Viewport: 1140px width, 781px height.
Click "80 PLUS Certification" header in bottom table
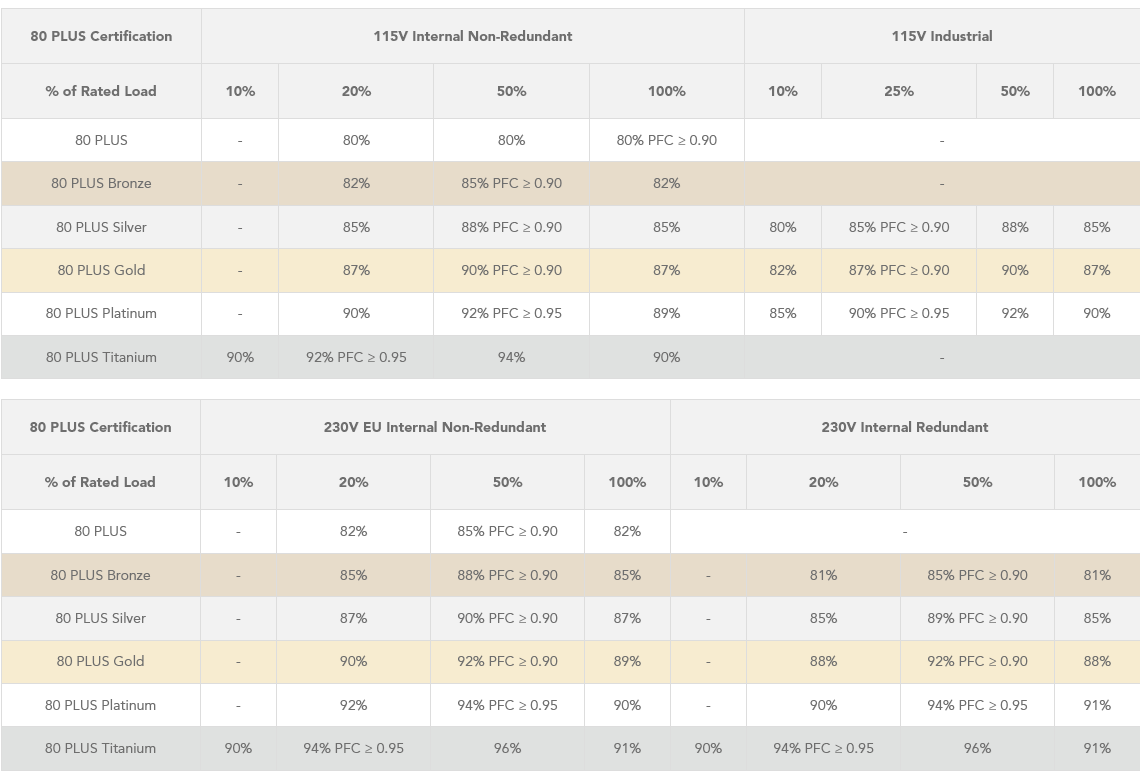pos(100,427)
